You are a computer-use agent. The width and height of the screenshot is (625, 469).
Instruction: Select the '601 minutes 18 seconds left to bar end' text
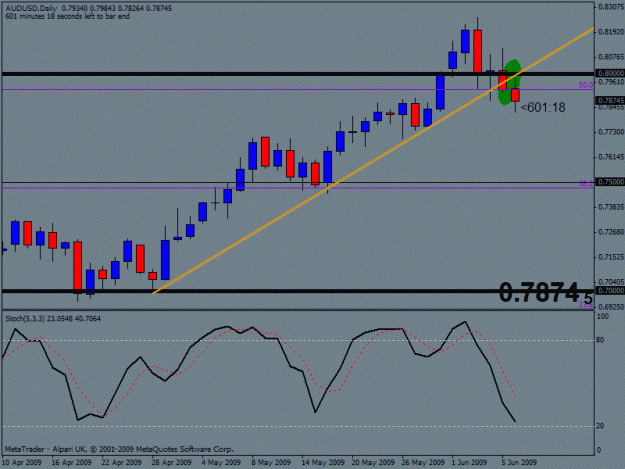67,16
